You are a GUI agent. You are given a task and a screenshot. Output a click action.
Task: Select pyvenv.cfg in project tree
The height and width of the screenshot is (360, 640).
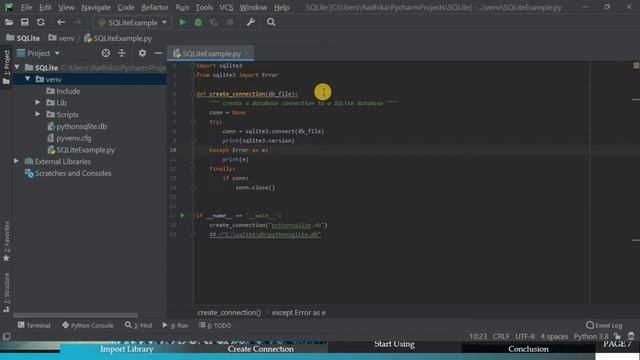coord(69,138)
